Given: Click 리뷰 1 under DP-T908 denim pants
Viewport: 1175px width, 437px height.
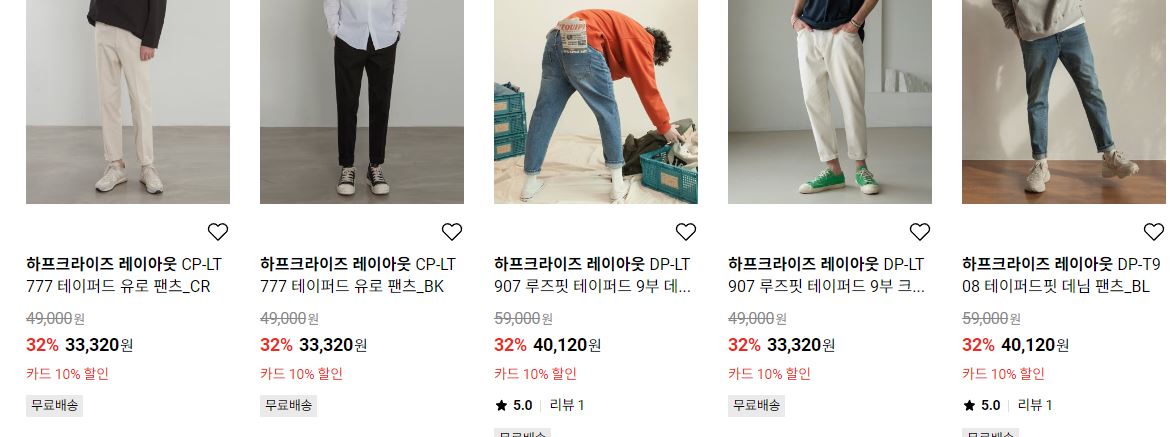Looking at the screenshot, I should 1034,406.
